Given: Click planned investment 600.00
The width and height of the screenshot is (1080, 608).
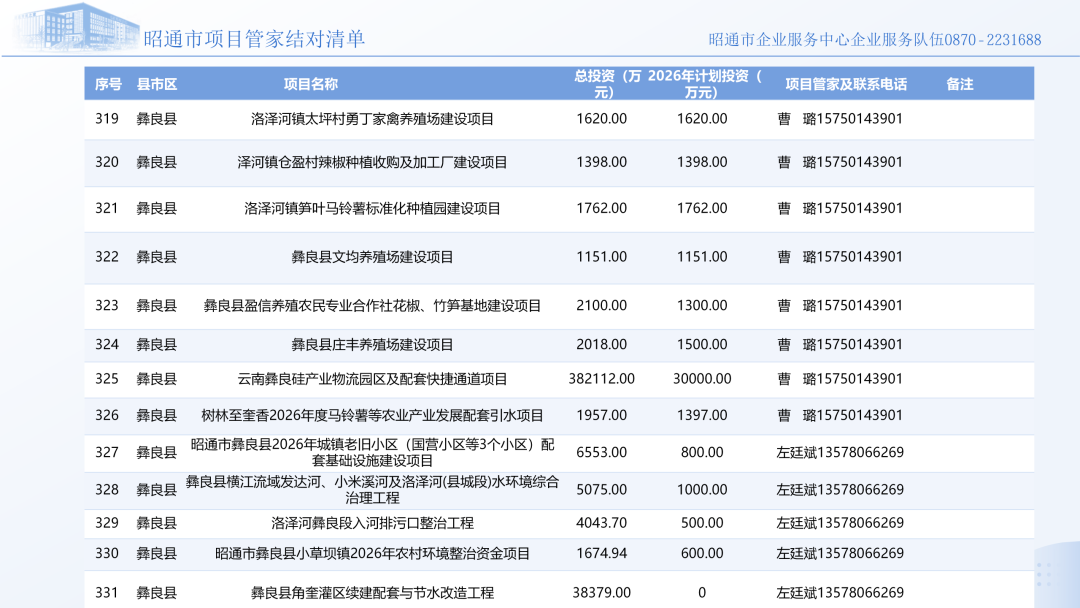Looking at the screenshot, I should (x=702, y=553).
